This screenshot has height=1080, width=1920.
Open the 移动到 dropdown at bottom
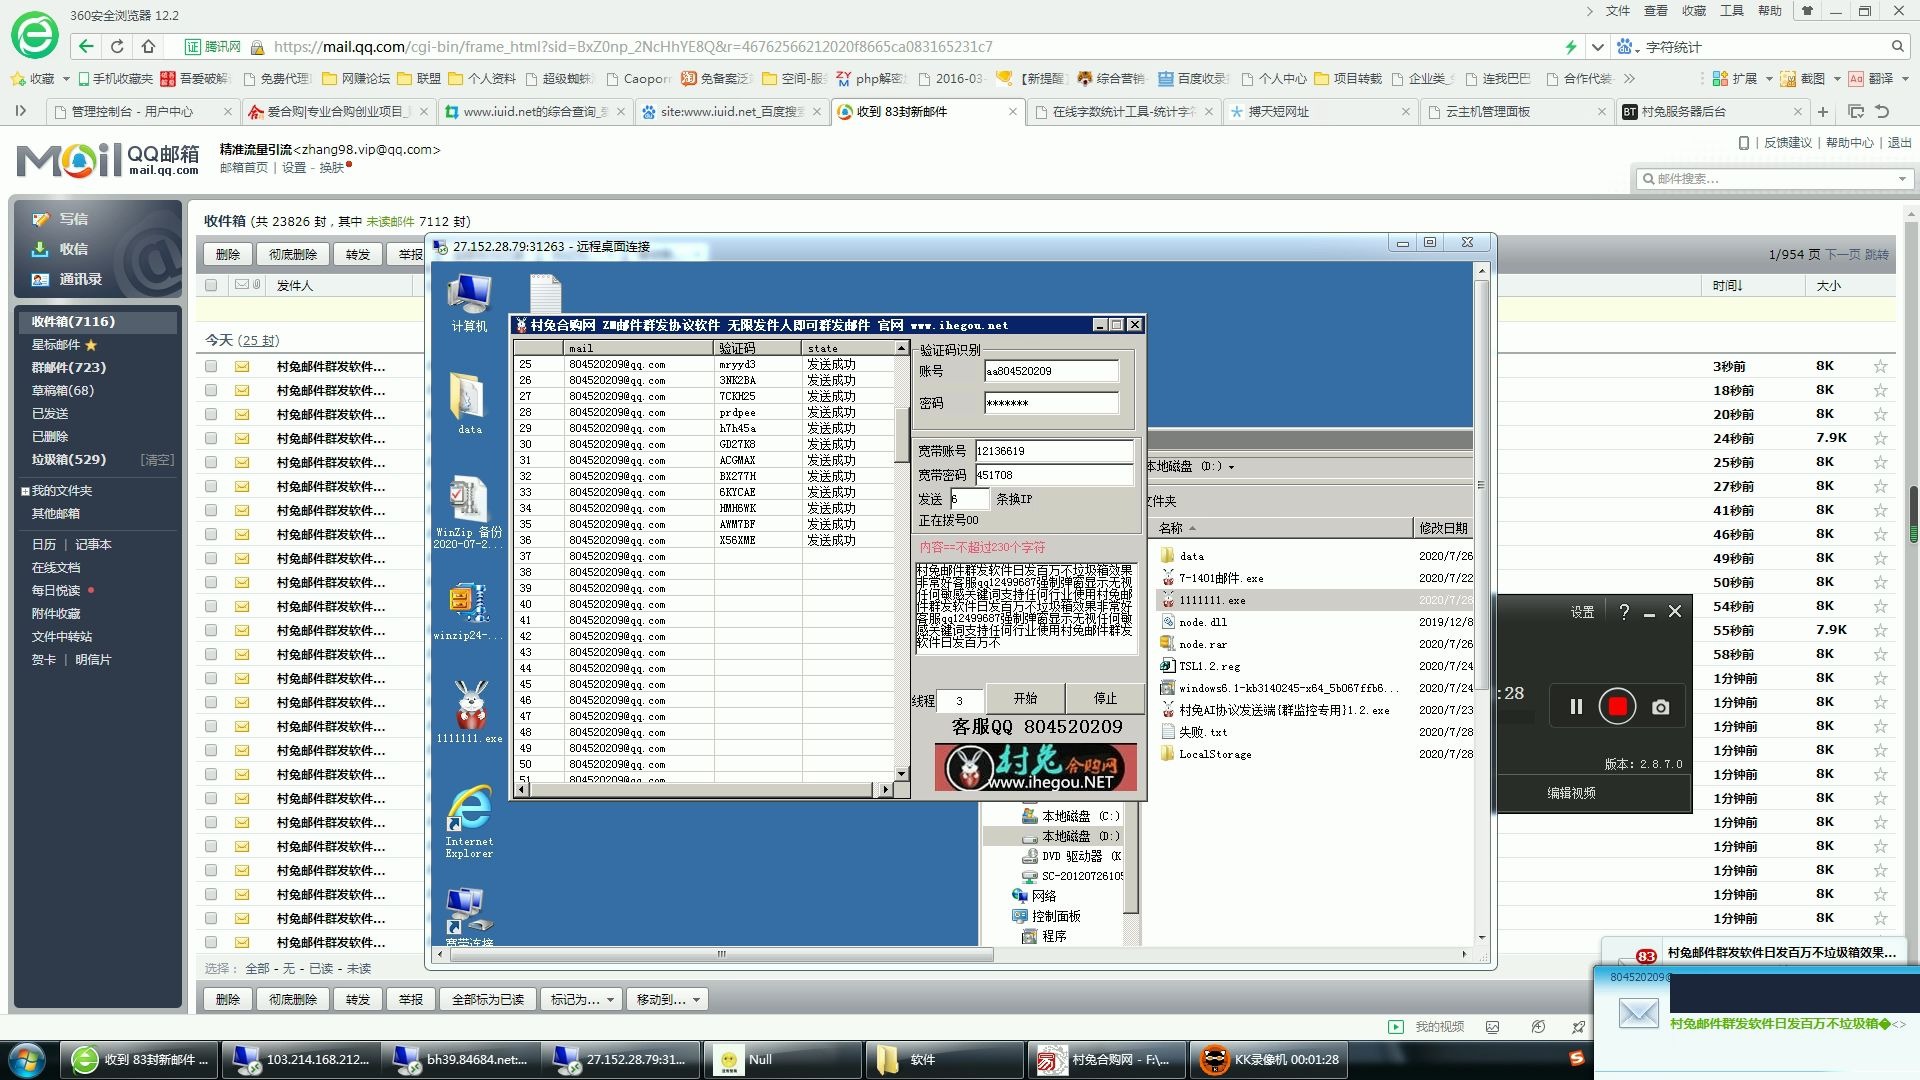667,999
